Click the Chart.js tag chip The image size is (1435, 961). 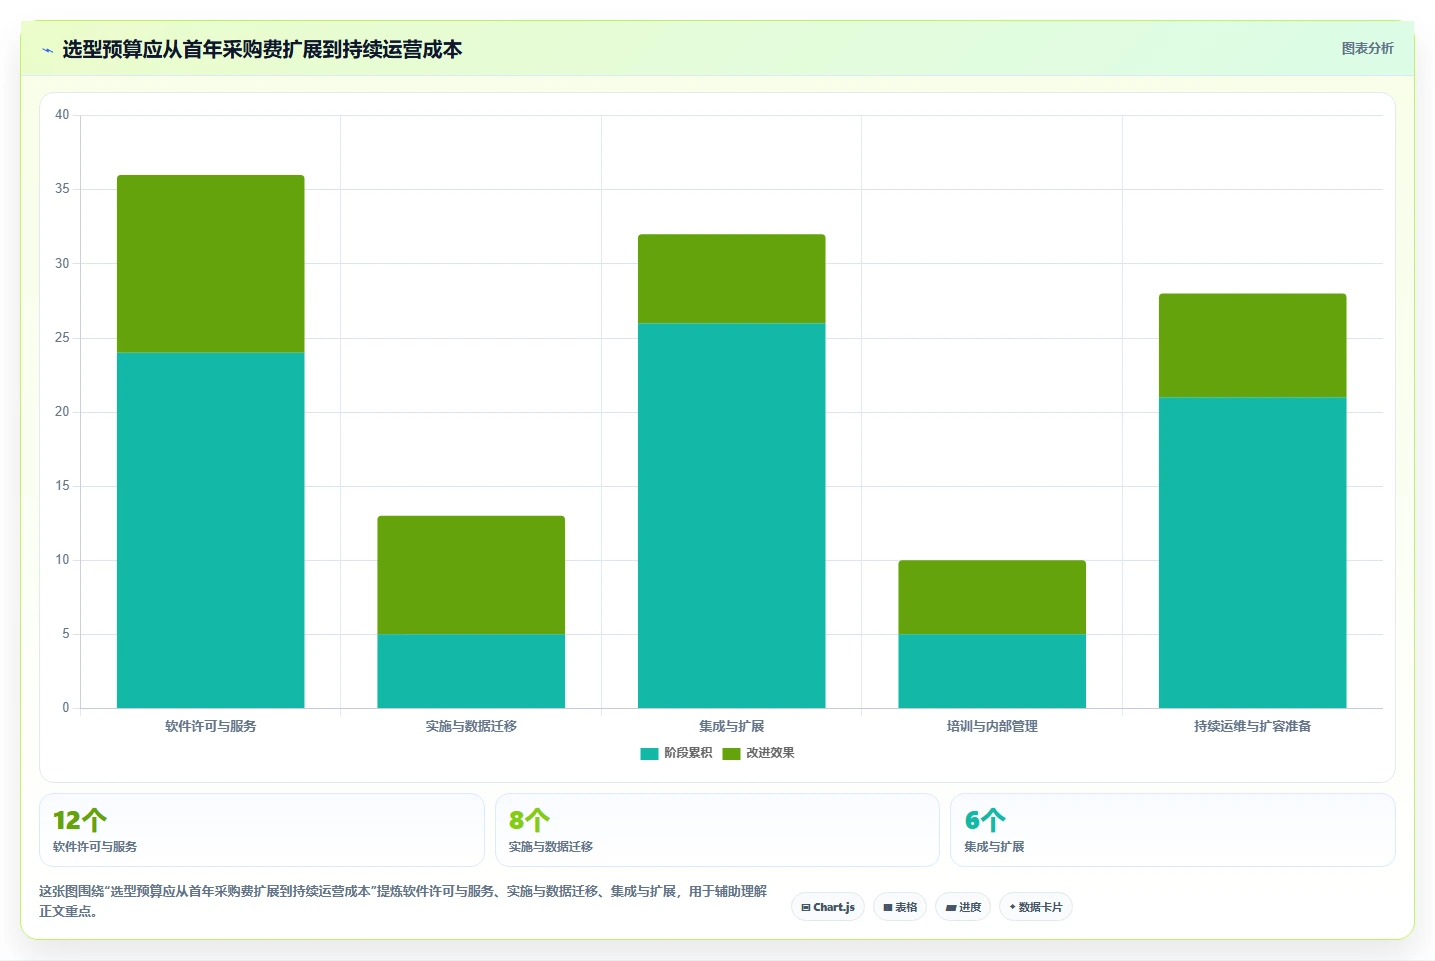[x=828, y=907]
